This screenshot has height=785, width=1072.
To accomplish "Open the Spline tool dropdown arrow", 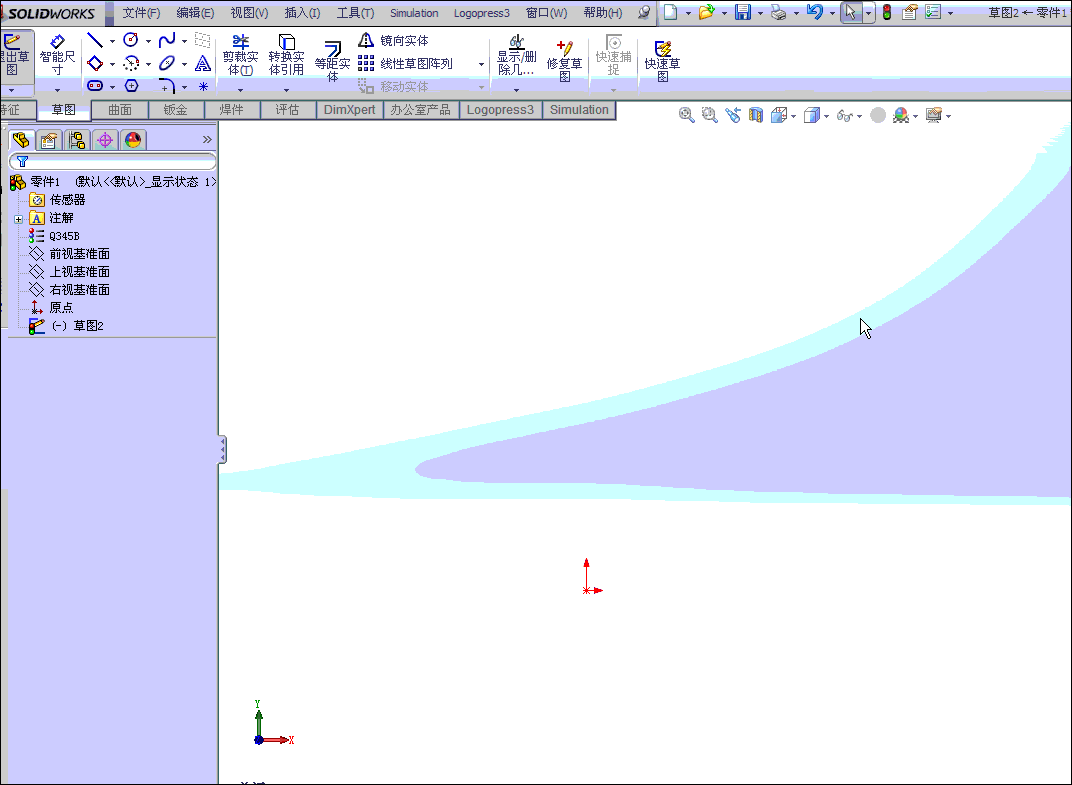I will click(x=184, y=41).
